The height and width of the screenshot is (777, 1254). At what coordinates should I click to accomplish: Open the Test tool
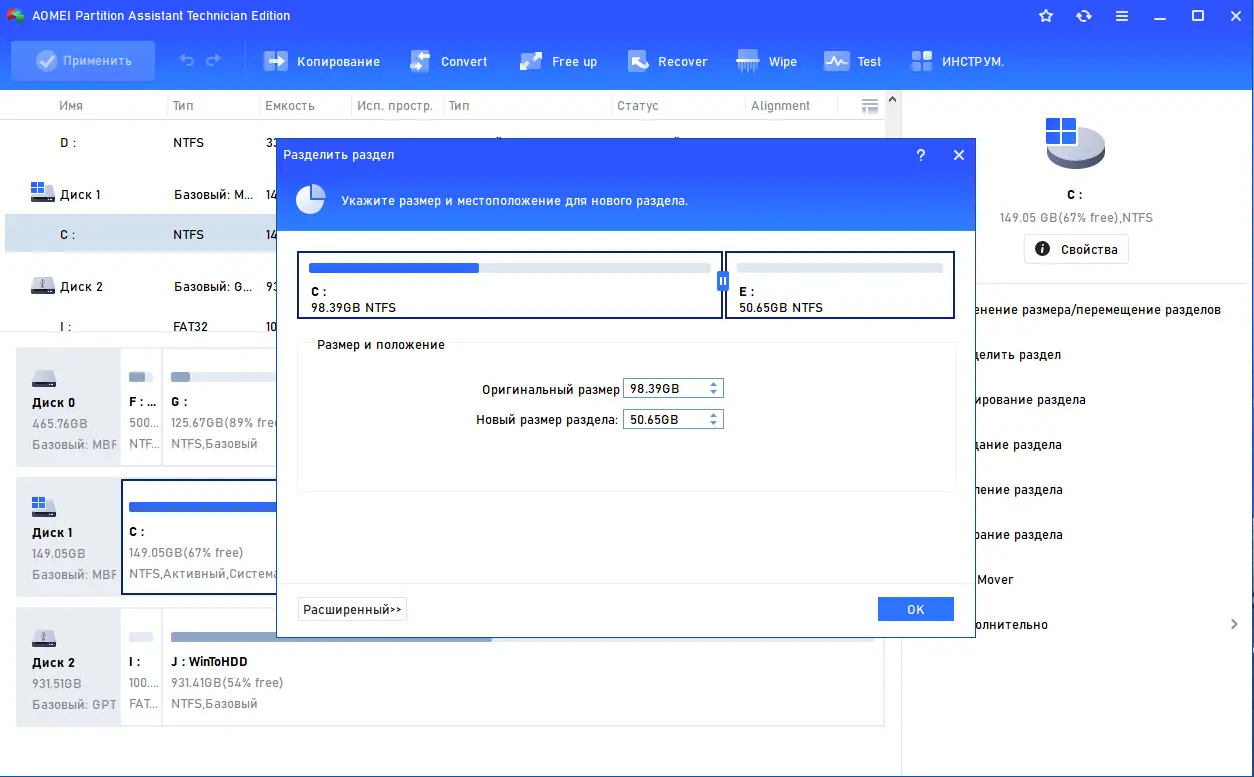[852, 61]
